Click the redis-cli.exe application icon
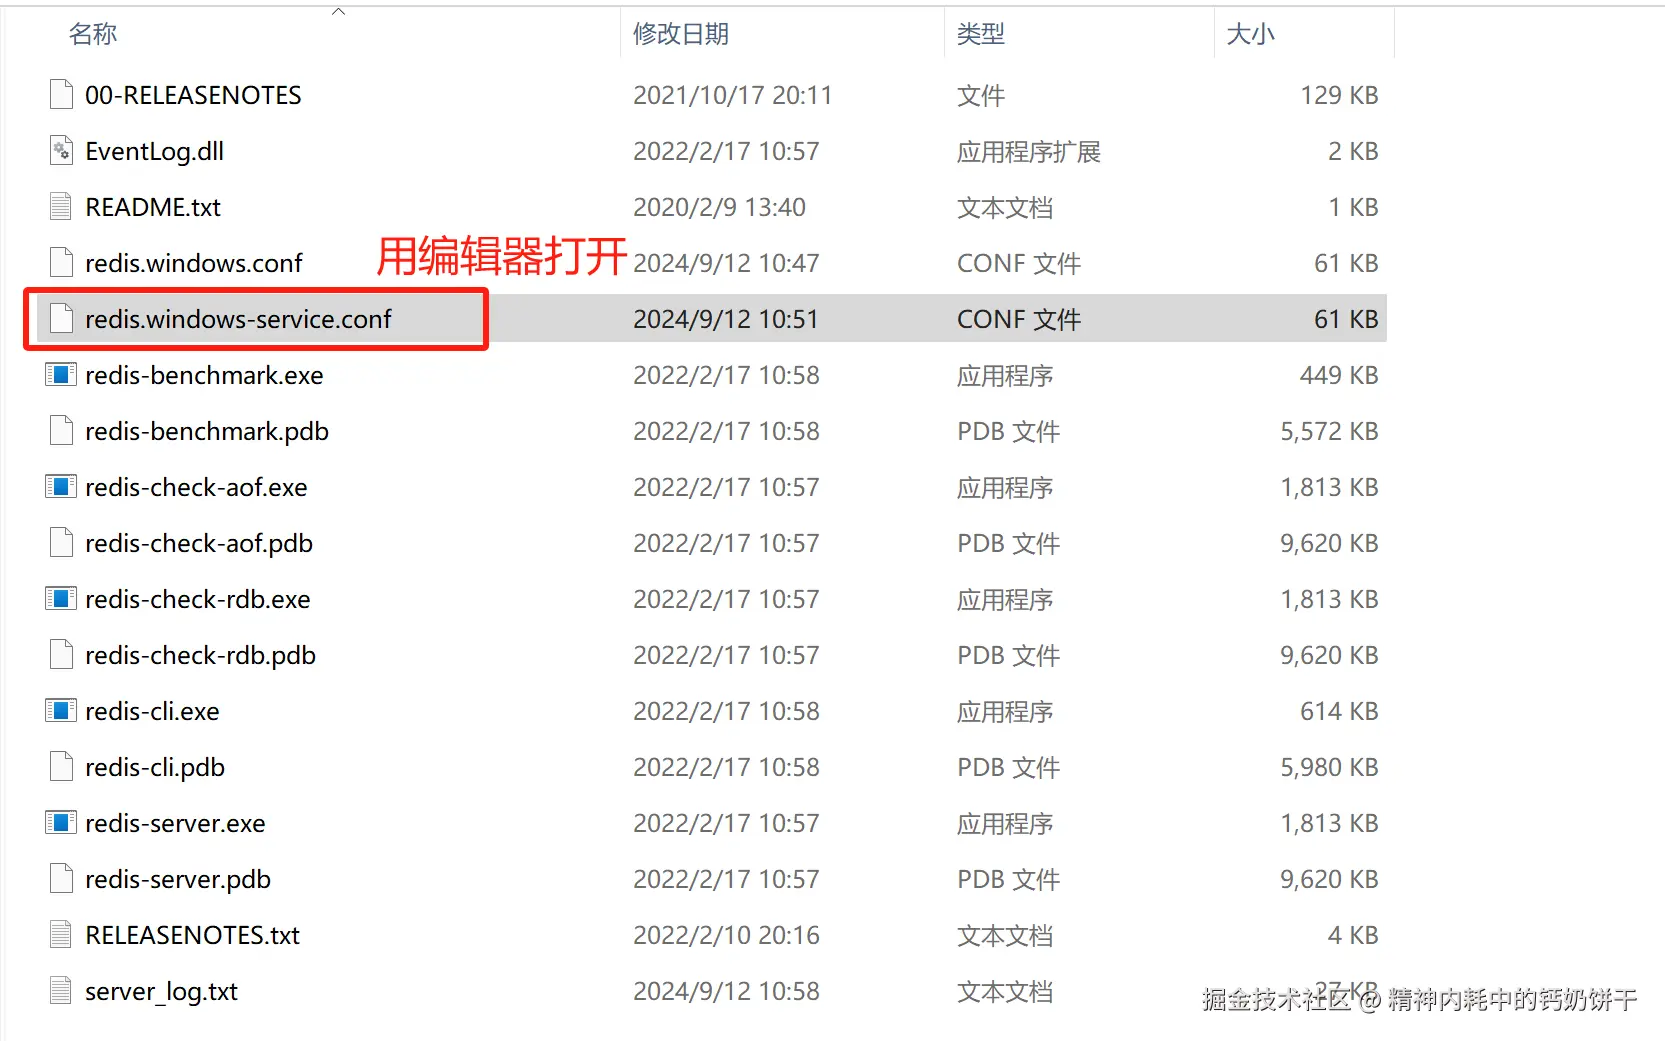 pos(61,711)
